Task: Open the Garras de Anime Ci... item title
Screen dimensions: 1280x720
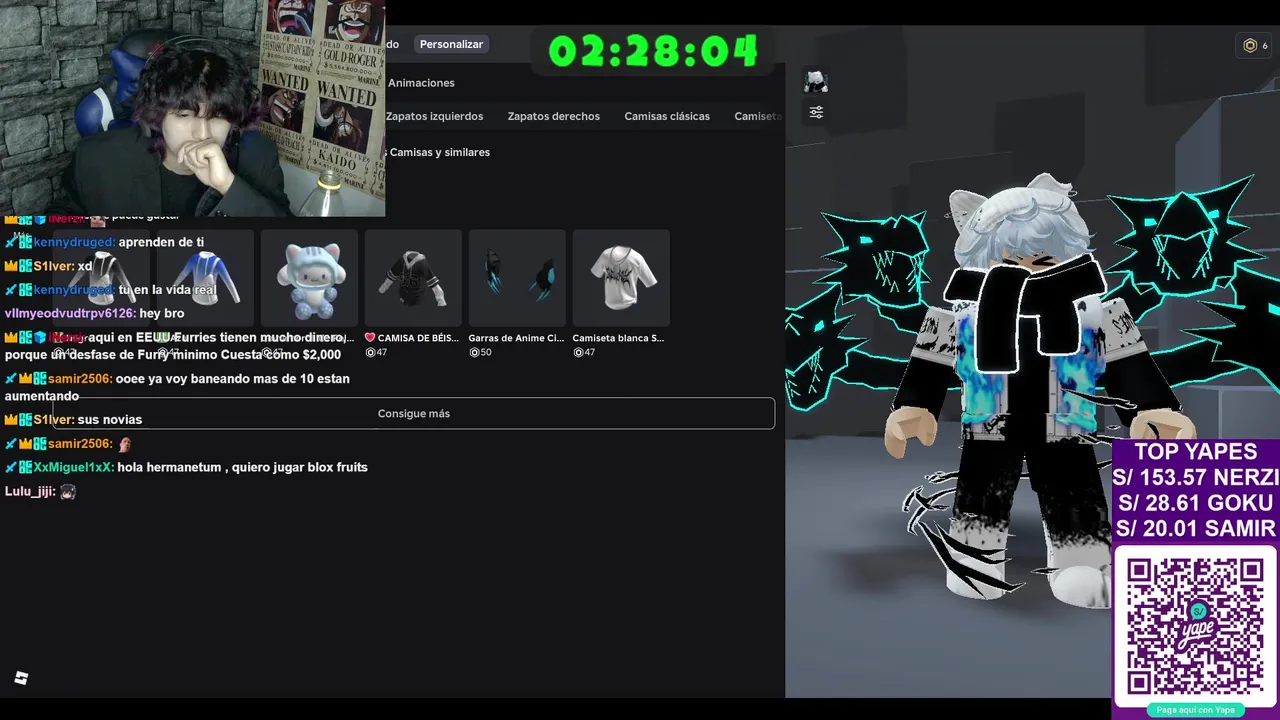Action: click(x=516, y=338)
